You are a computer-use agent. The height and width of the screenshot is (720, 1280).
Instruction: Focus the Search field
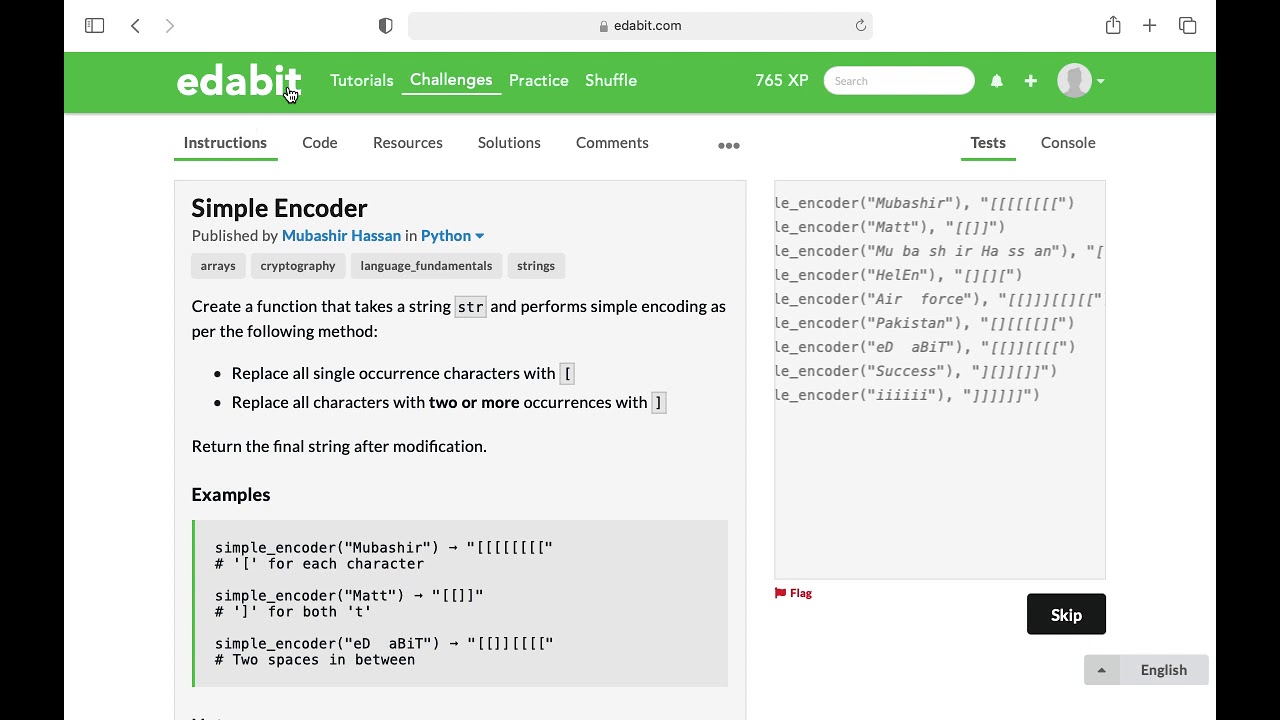[x=899, y=81]
